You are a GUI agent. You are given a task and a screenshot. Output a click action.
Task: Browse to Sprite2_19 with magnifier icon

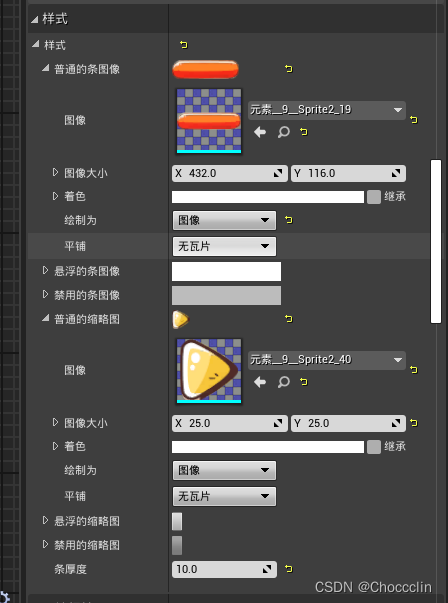283,132
